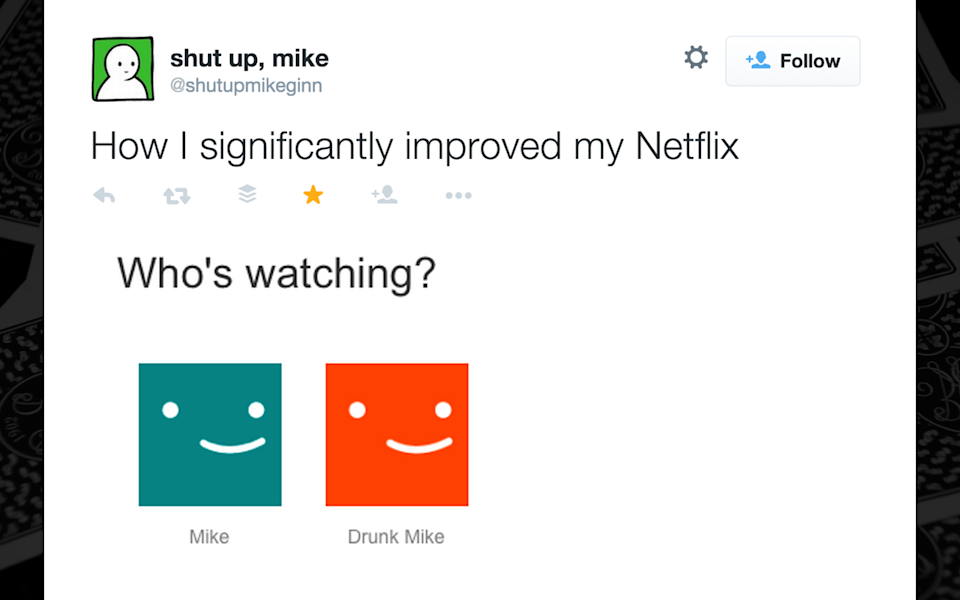This screenshot has width=960, height=600.
Task: Reply to the tweet
Action: tap(104, 195)
